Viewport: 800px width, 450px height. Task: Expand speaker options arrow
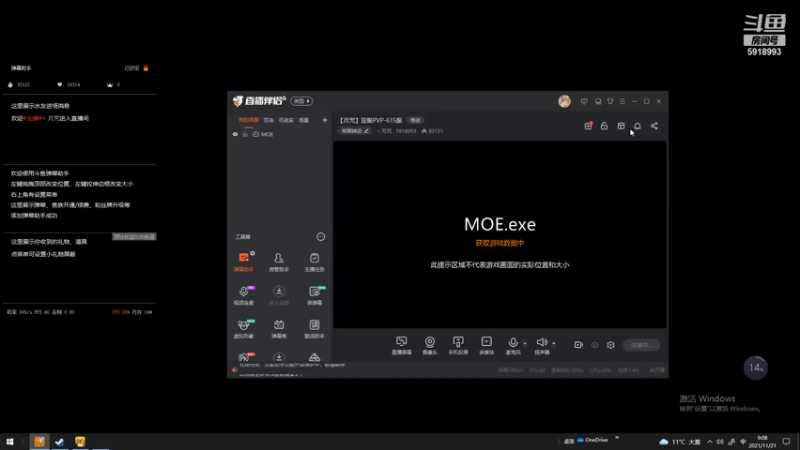554,343
